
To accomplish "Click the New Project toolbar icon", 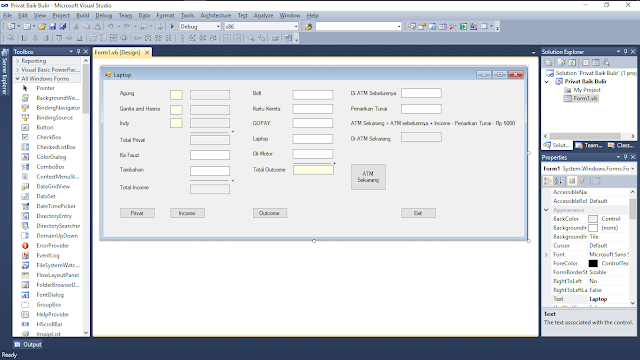I will click(x=11, y=27).
